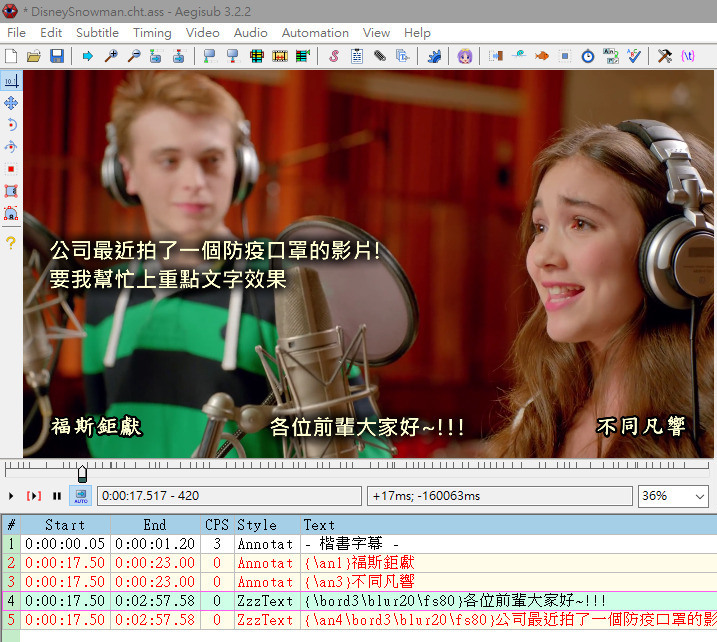
Task: Click the 0:00:17.517 - 420 time field
Action: tap(229, 496)
